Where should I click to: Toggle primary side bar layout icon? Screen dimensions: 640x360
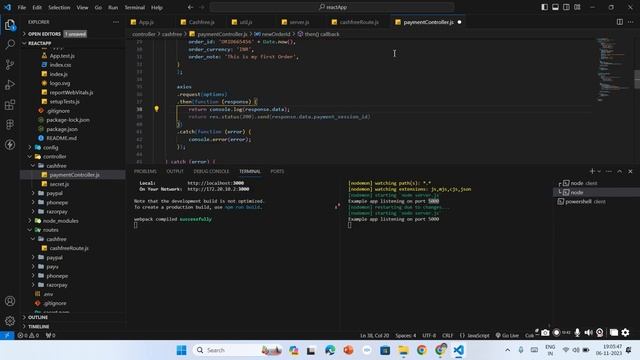point(544,7)
